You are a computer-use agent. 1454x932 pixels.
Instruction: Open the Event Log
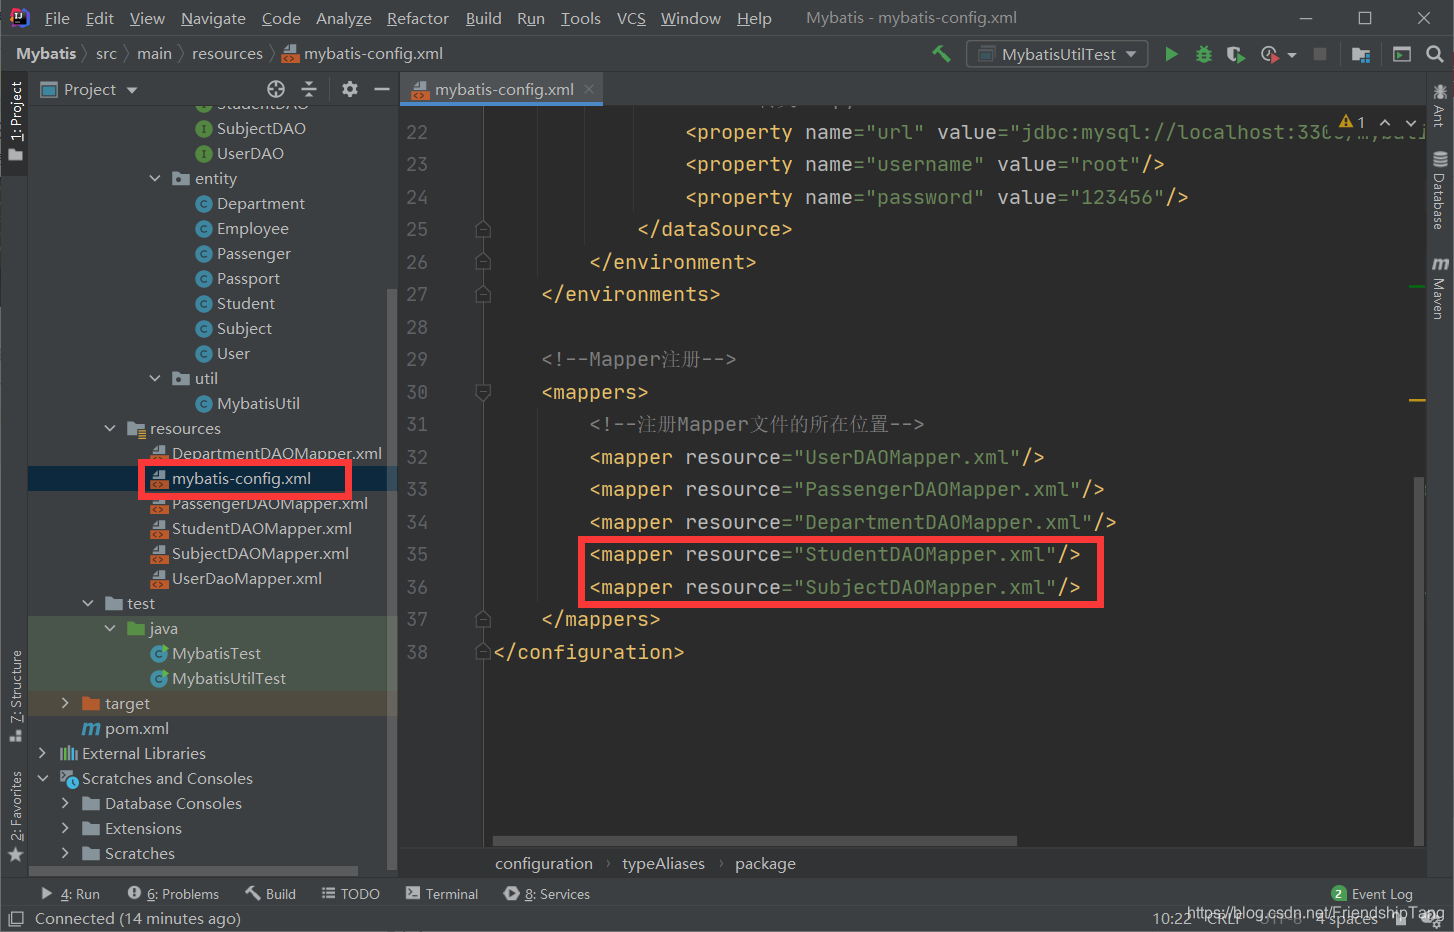point(1372,894)
